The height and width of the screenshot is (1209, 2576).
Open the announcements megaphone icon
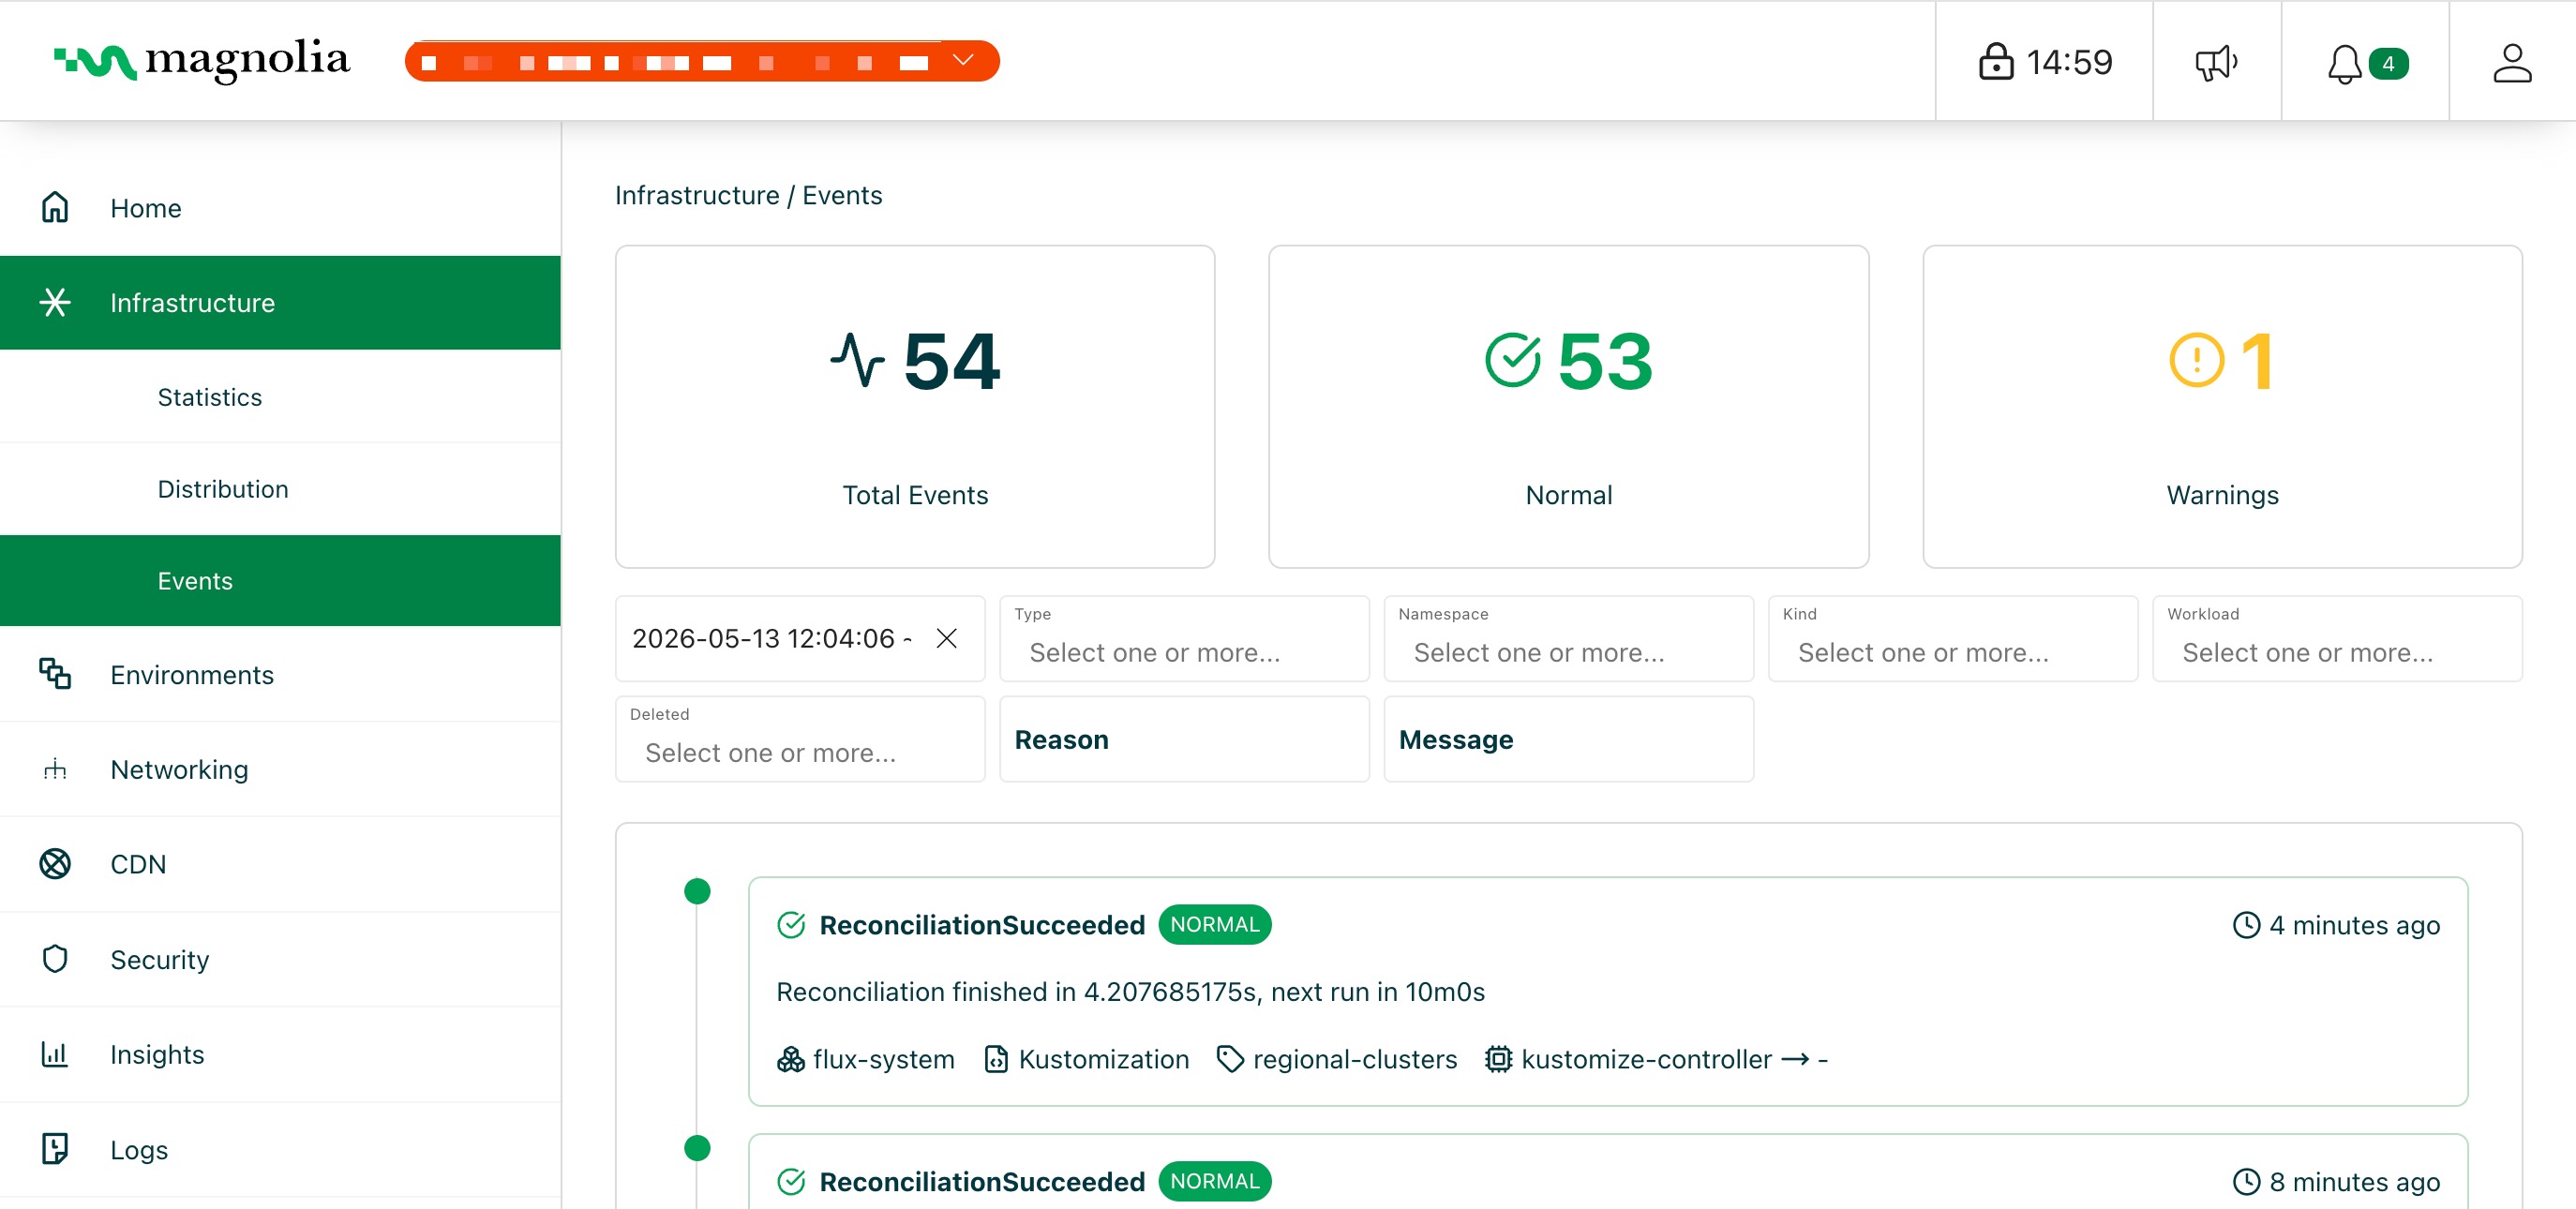[2216, 62]
